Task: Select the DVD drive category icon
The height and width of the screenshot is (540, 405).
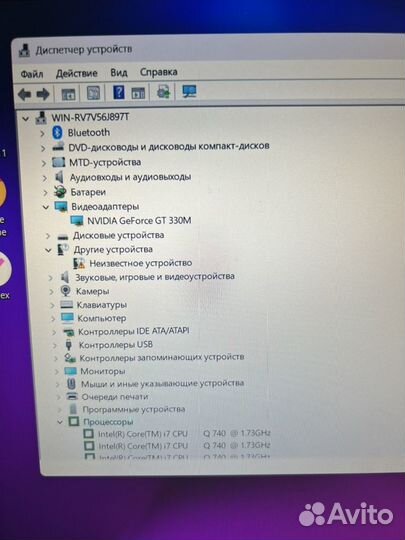Action: click(x=58, y=147)
